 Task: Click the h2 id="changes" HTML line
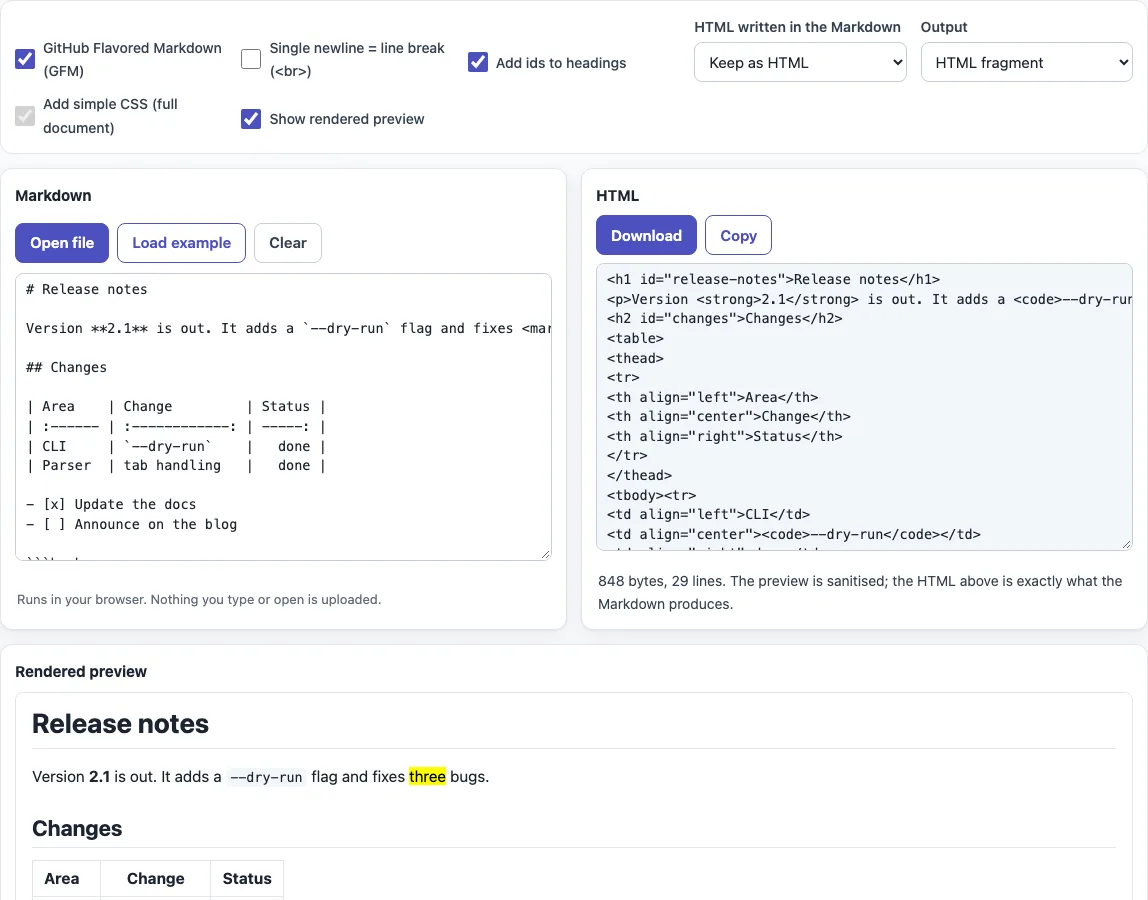tap(725, 319)
